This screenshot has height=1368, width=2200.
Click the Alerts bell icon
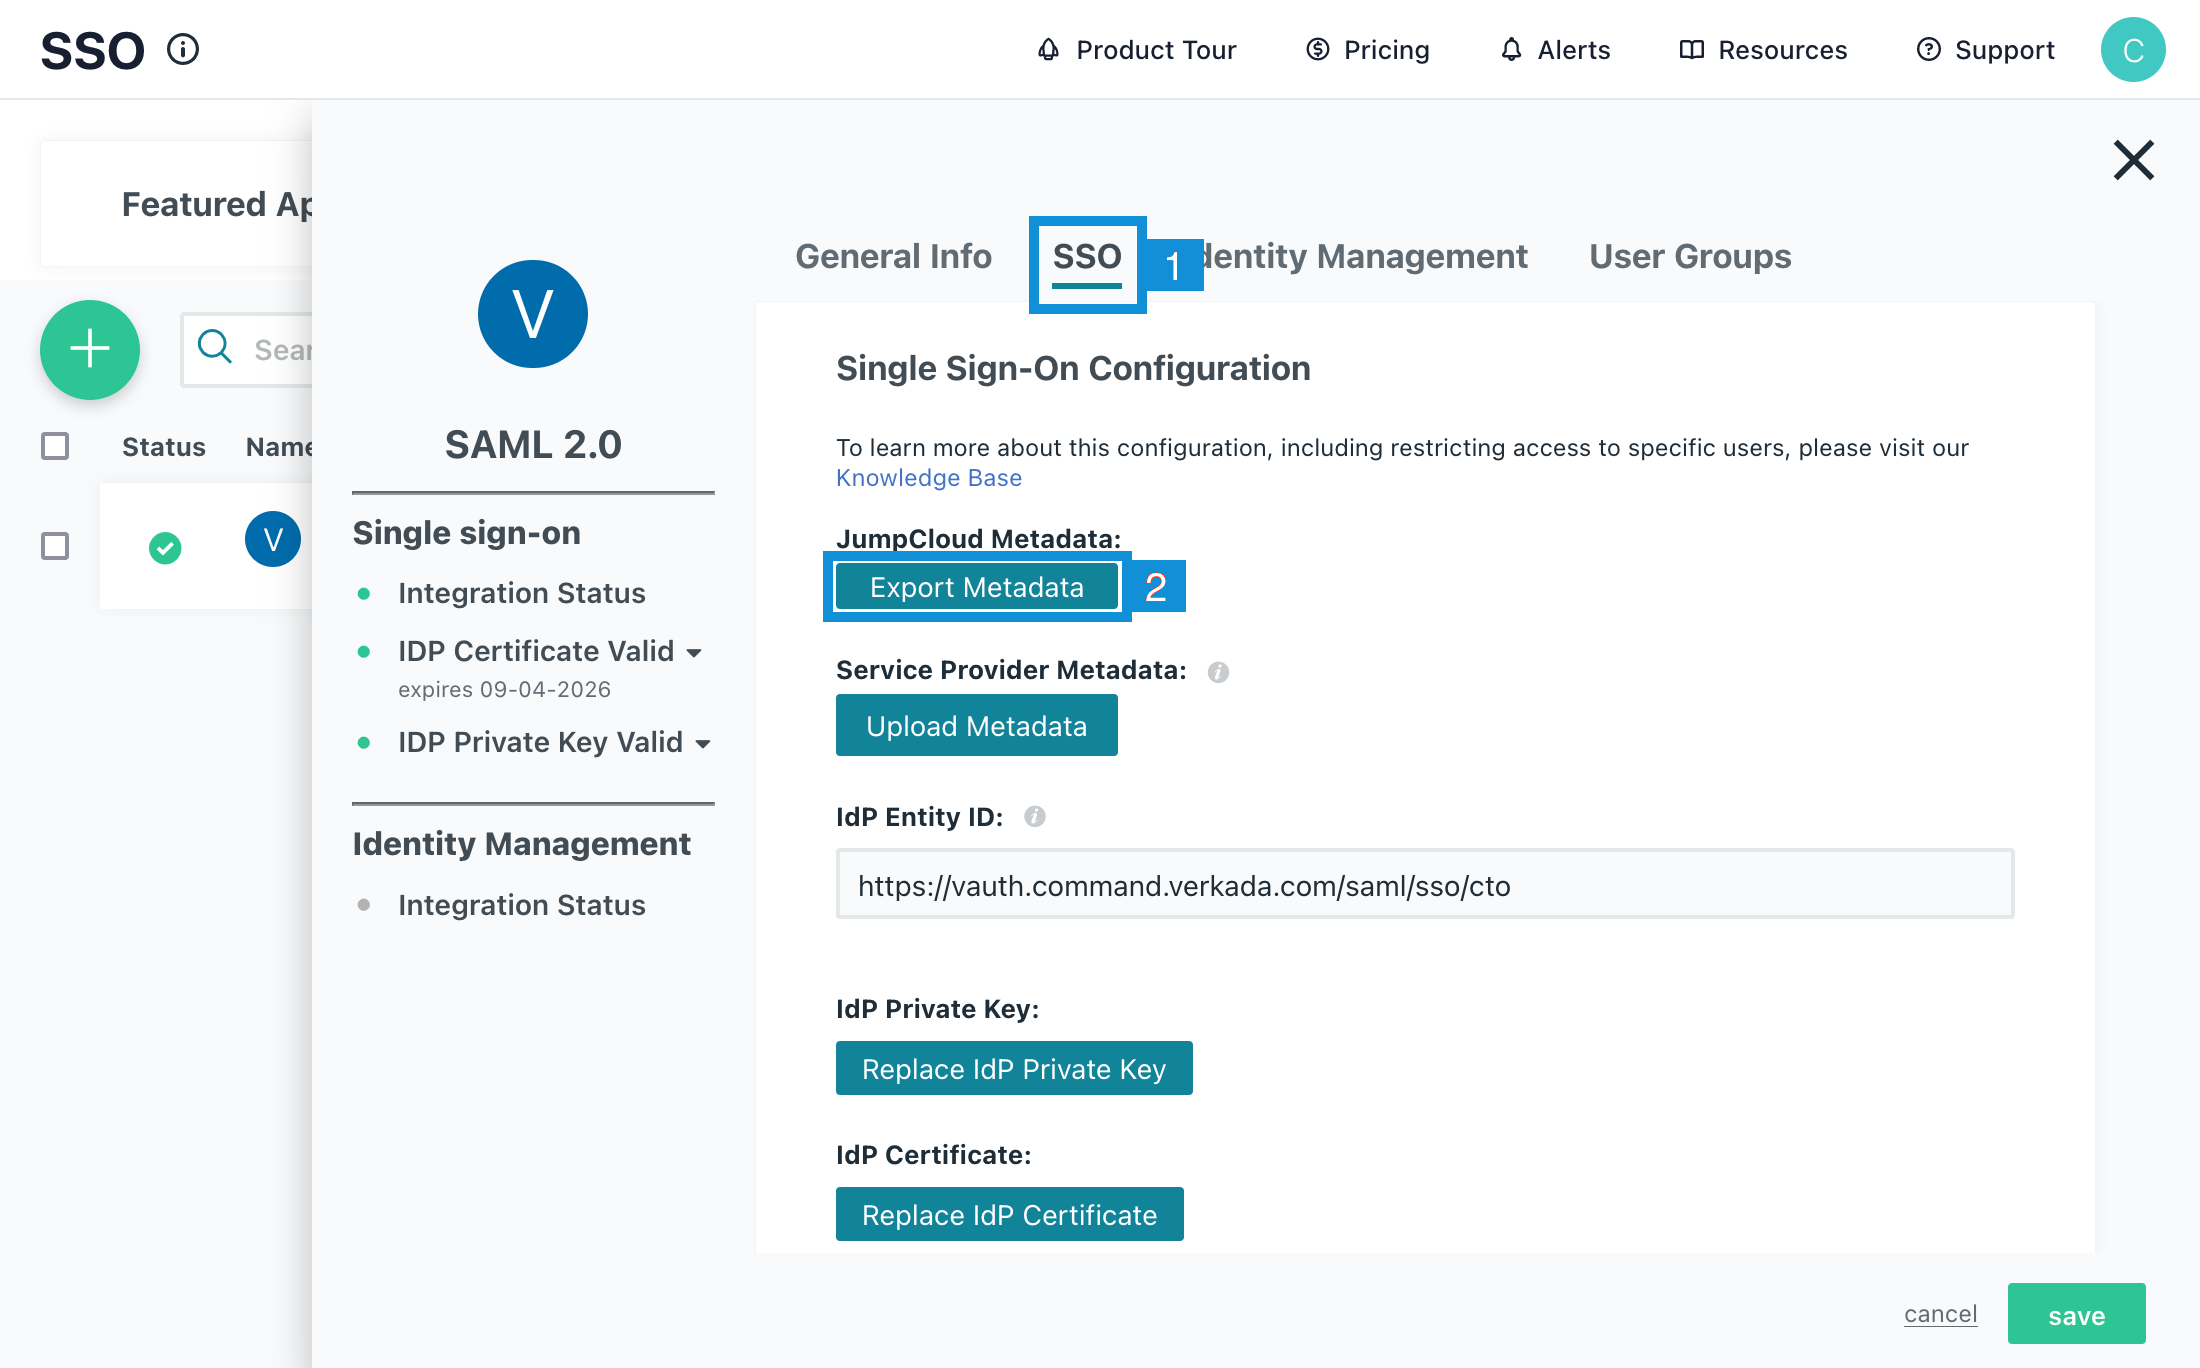pos(1511,50)
